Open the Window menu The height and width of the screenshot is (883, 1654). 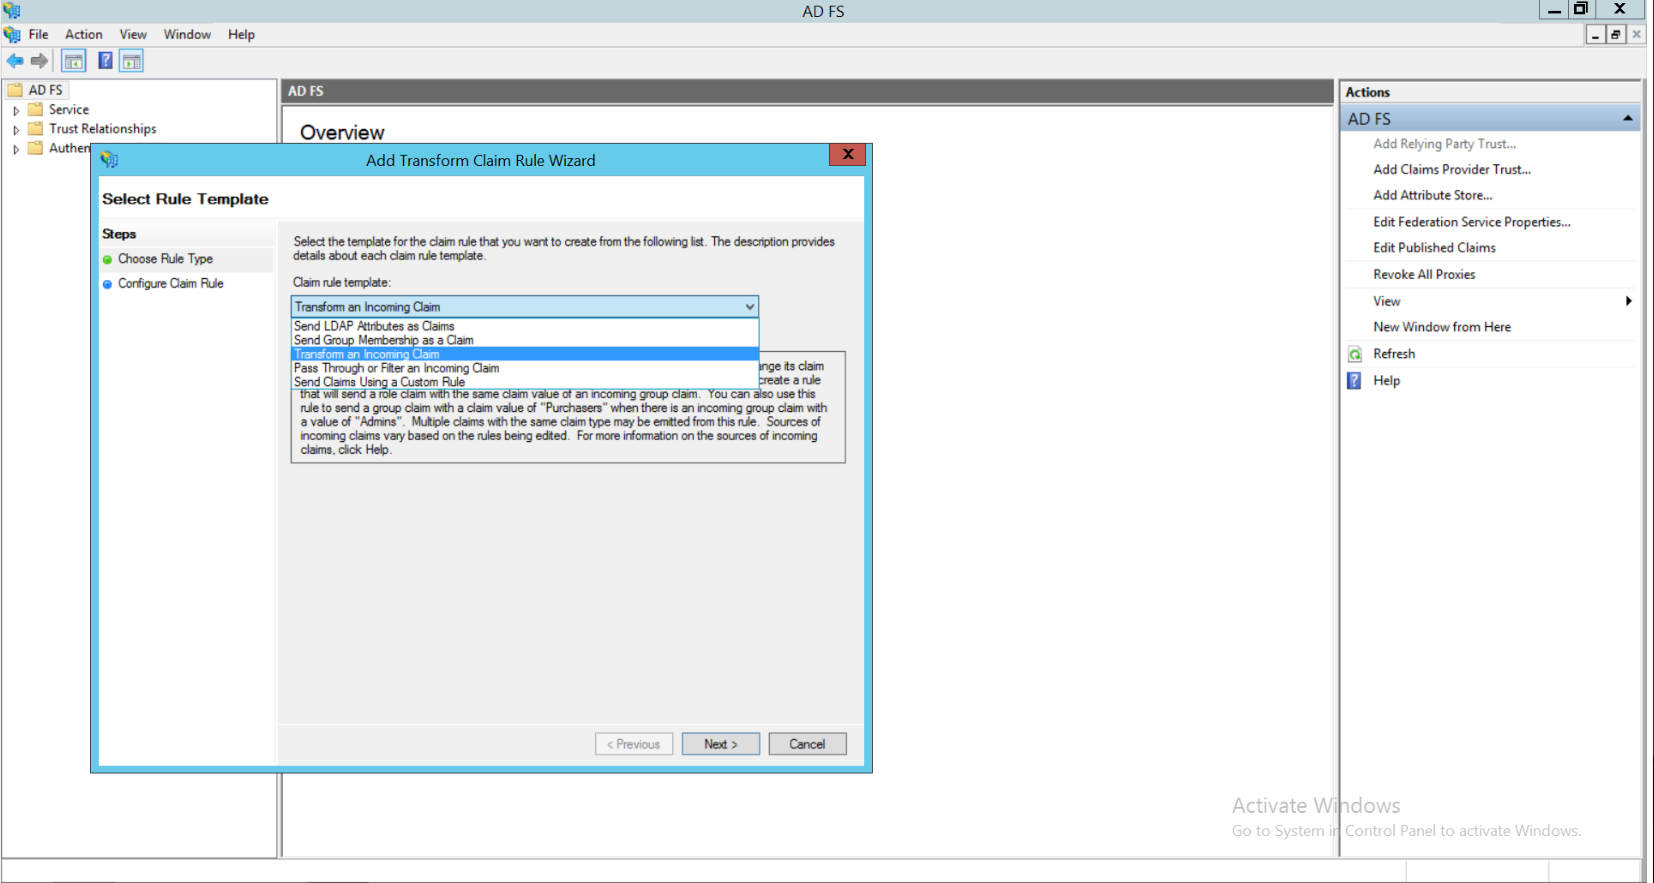click(187, 34)
